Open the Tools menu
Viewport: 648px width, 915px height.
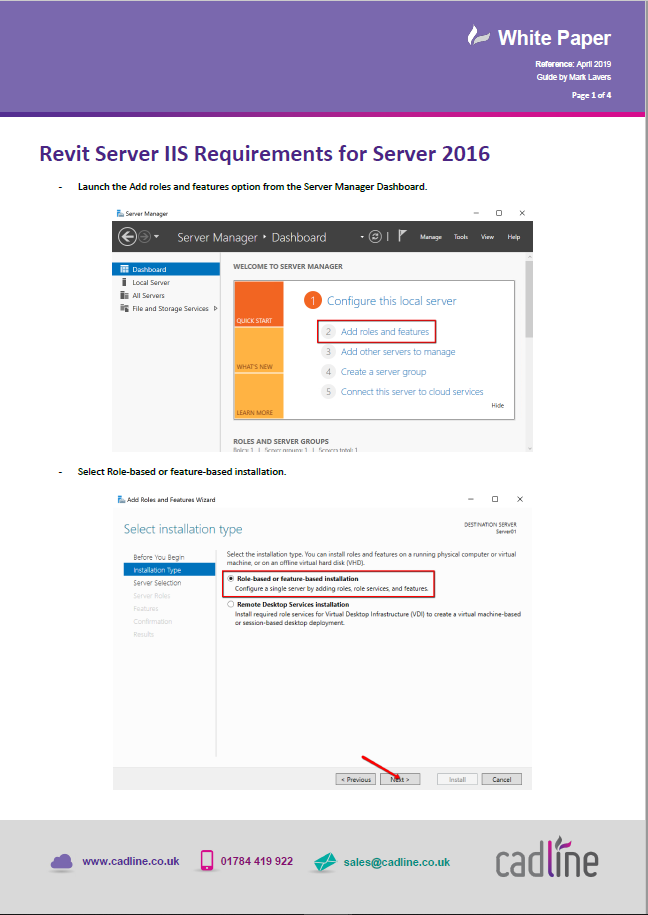(x=461, y=237)
